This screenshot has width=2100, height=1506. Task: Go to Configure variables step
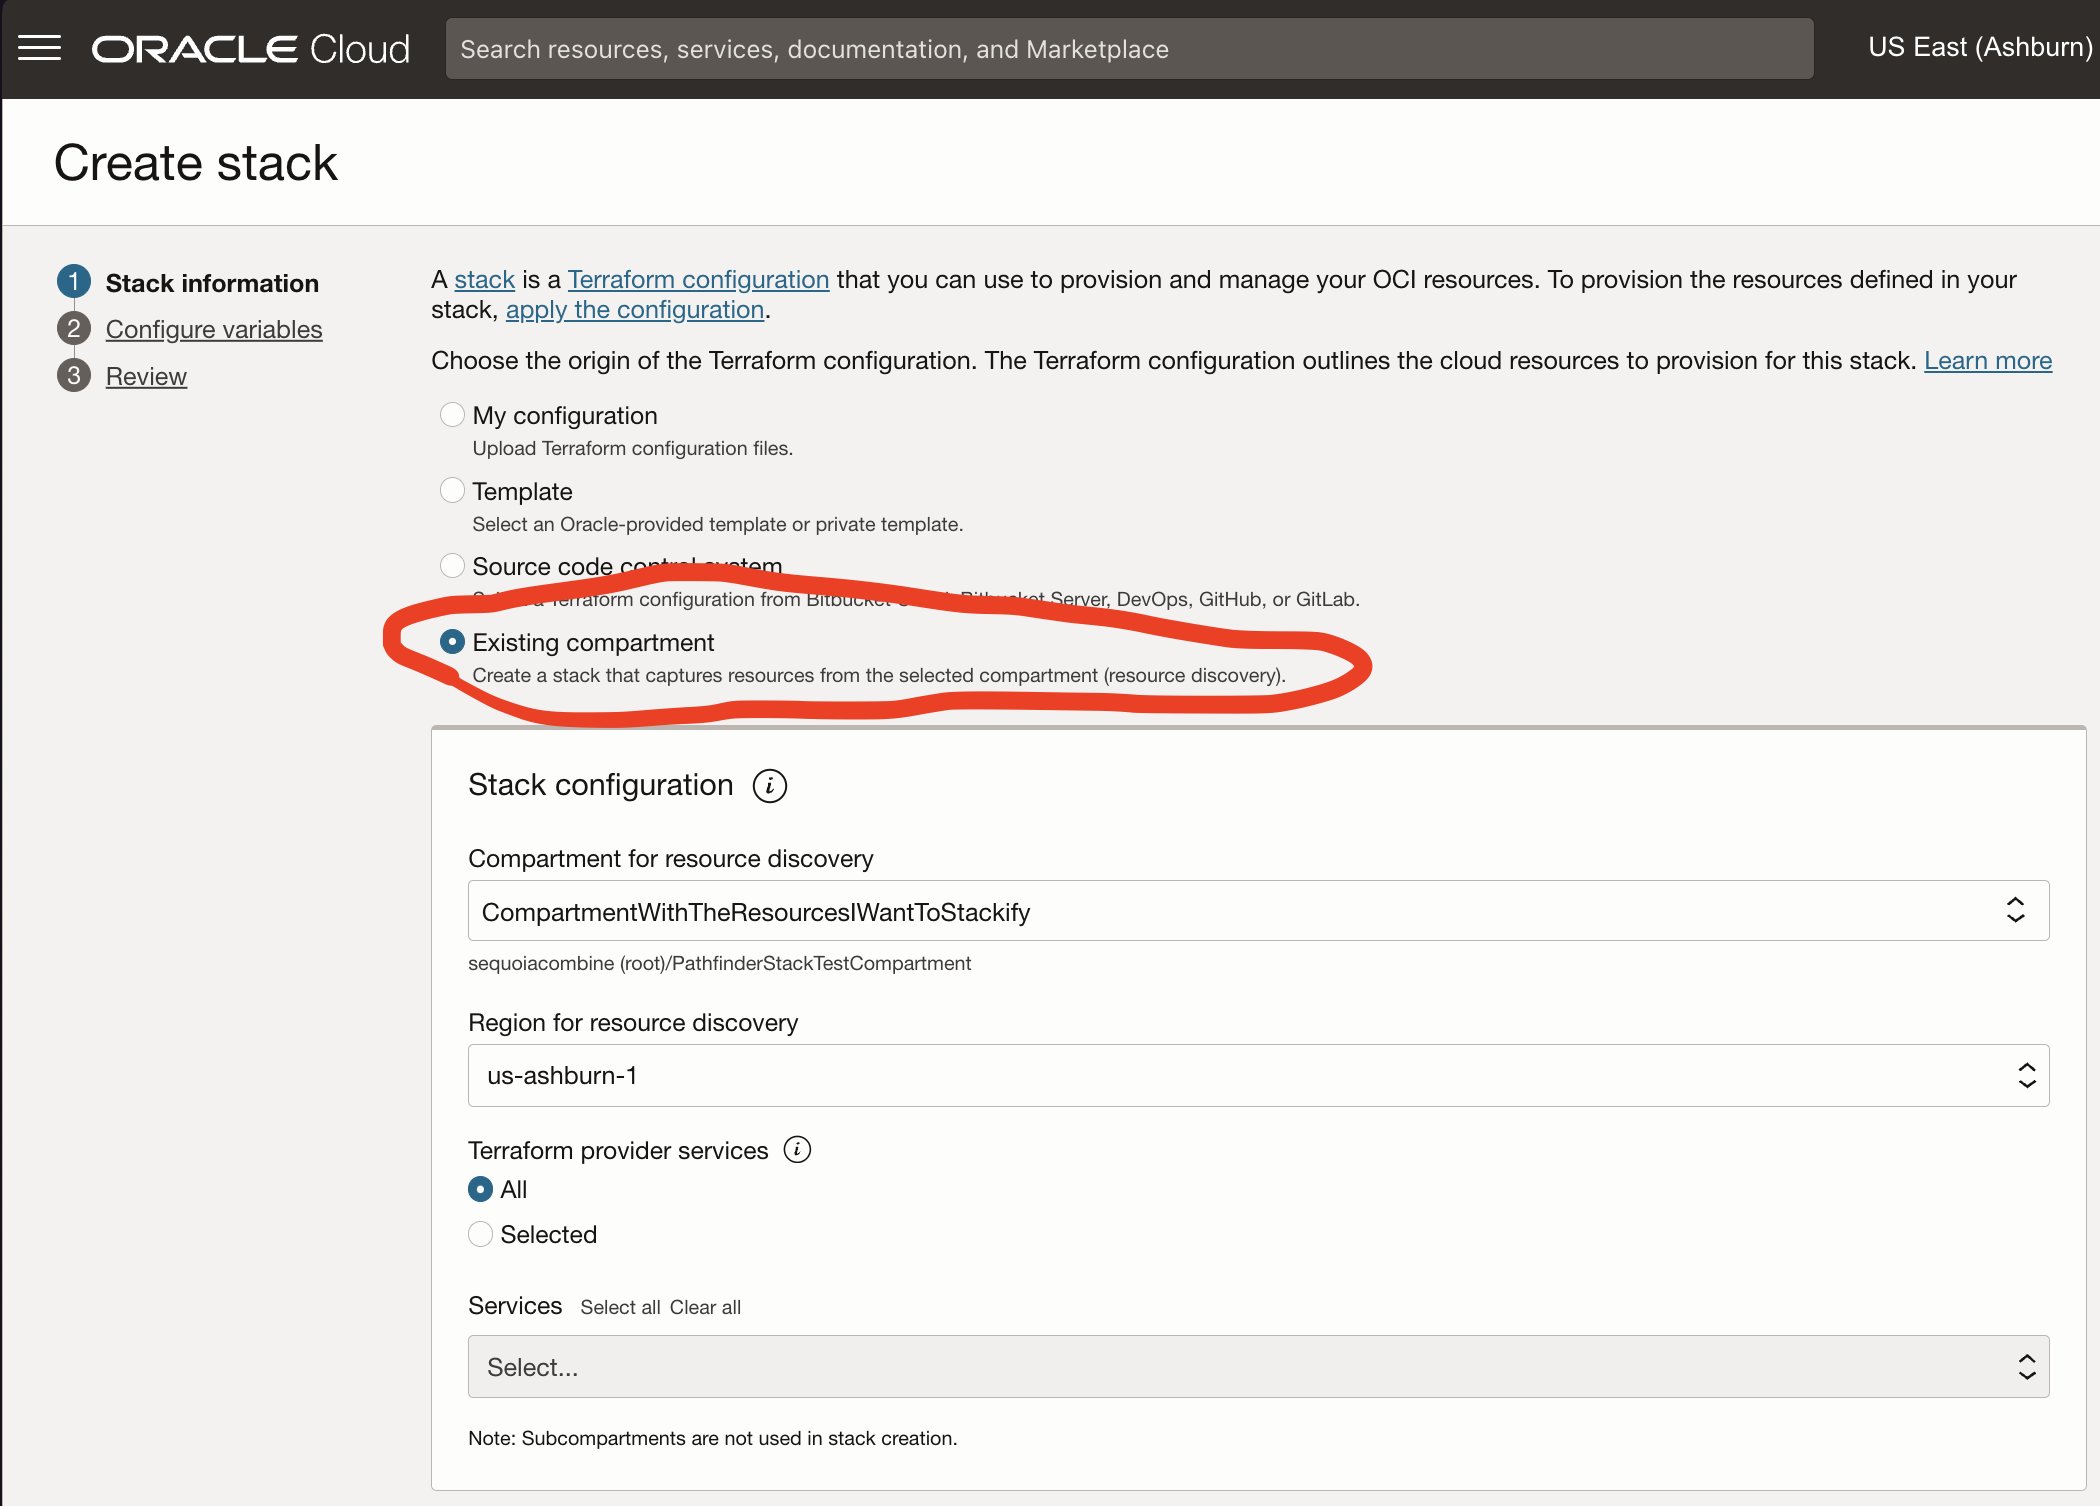click(214, 329)
